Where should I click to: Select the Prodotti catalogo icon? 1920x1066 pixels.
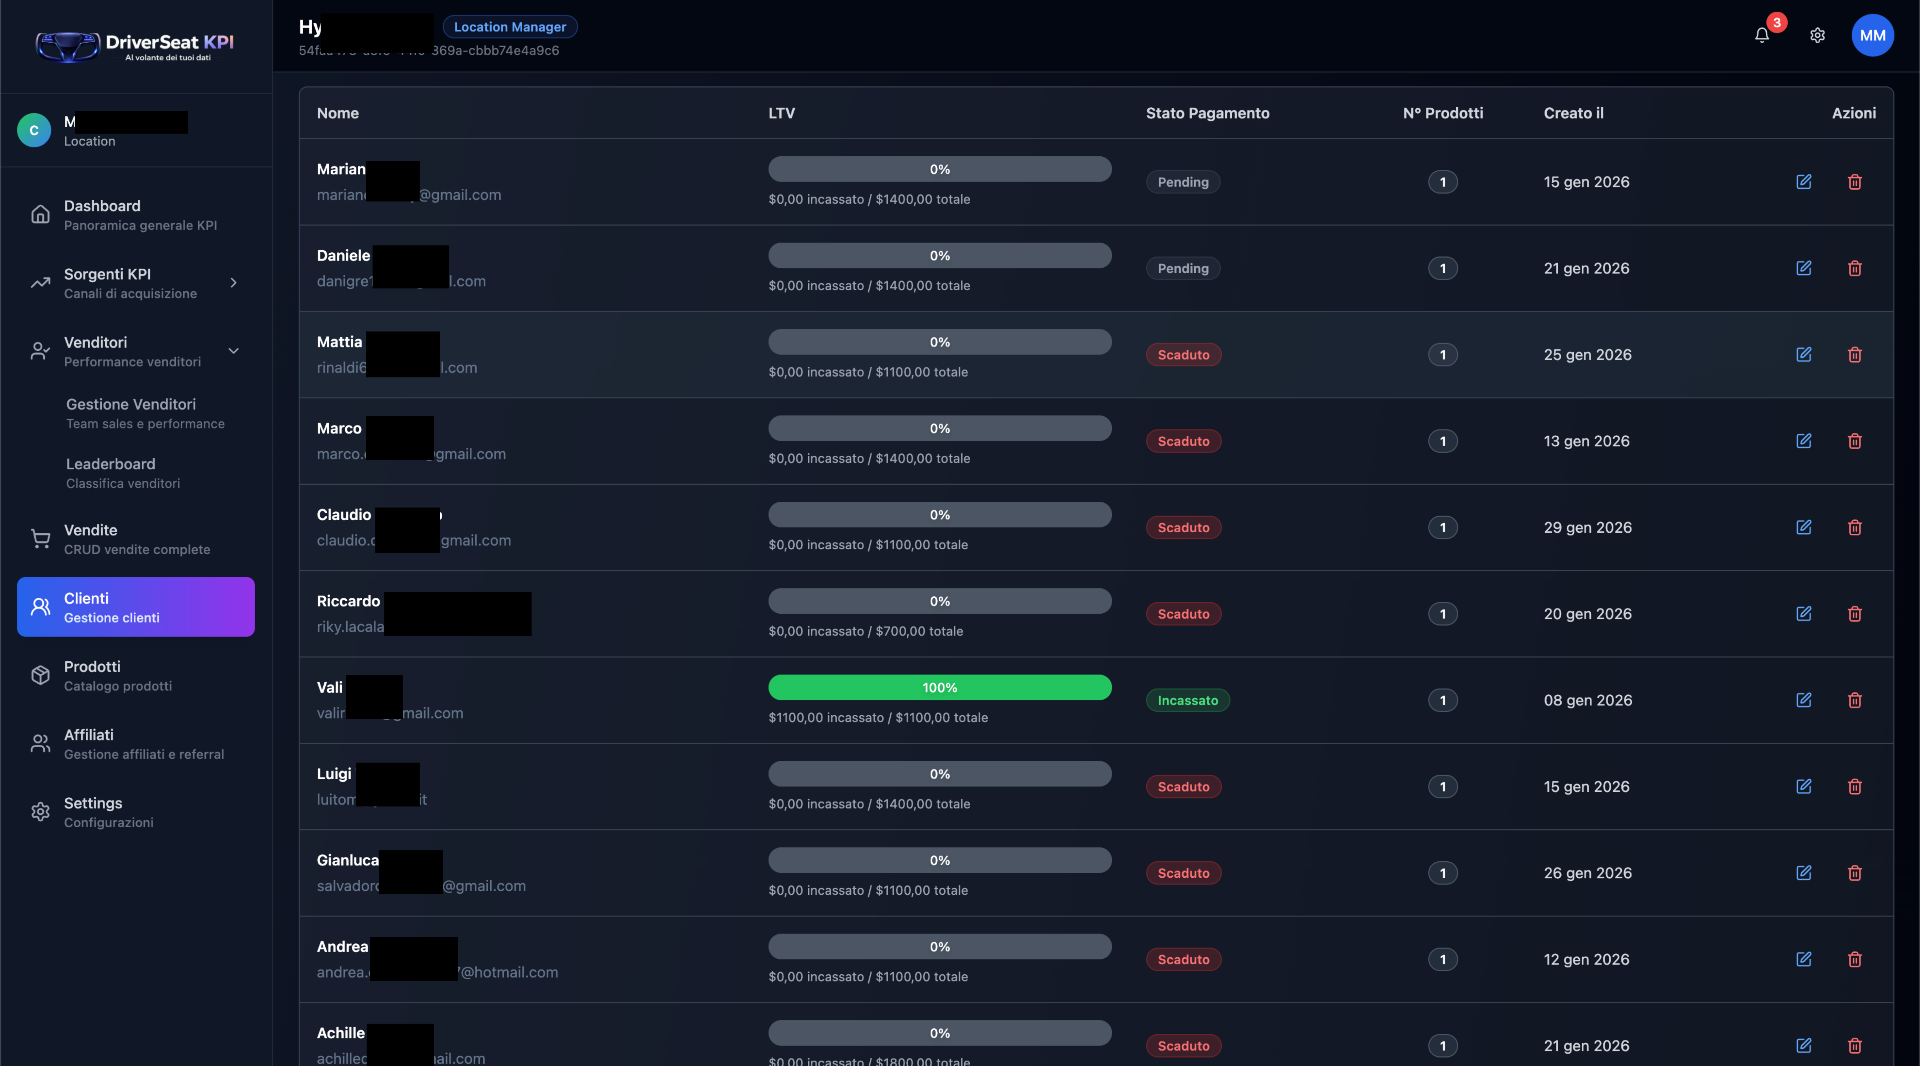40,675
